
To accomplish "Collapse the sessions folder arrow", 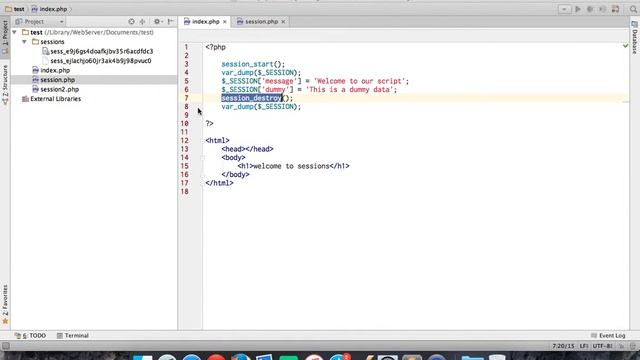I will [x=24, y=42].
